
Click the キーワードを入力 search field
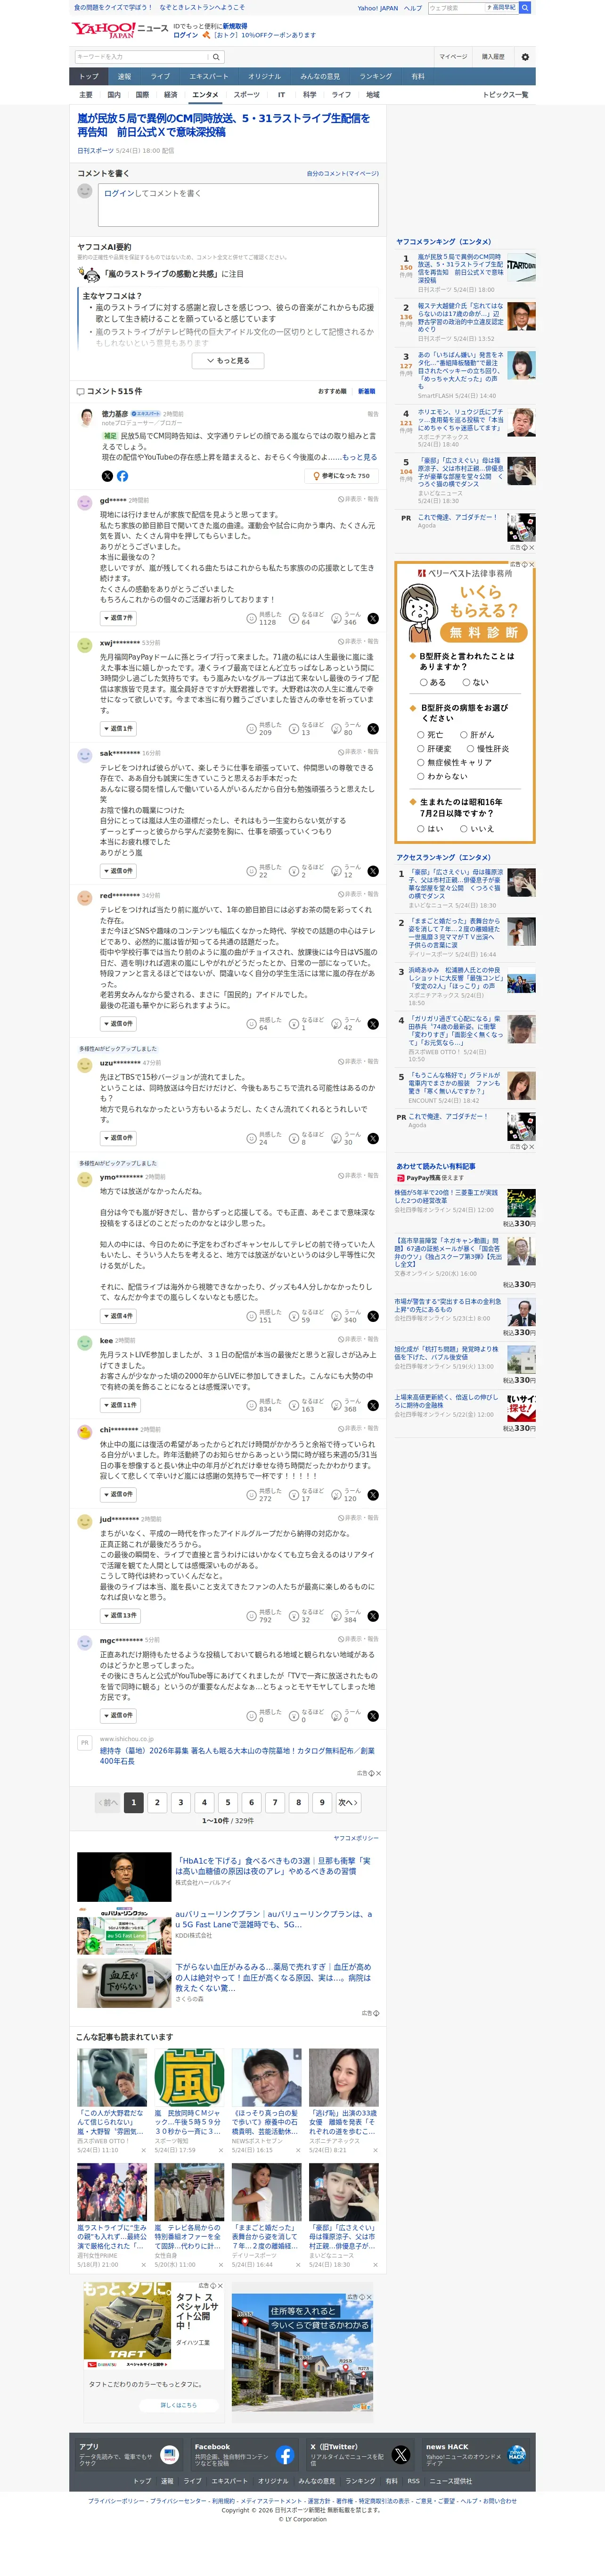[x=141, y=57]
